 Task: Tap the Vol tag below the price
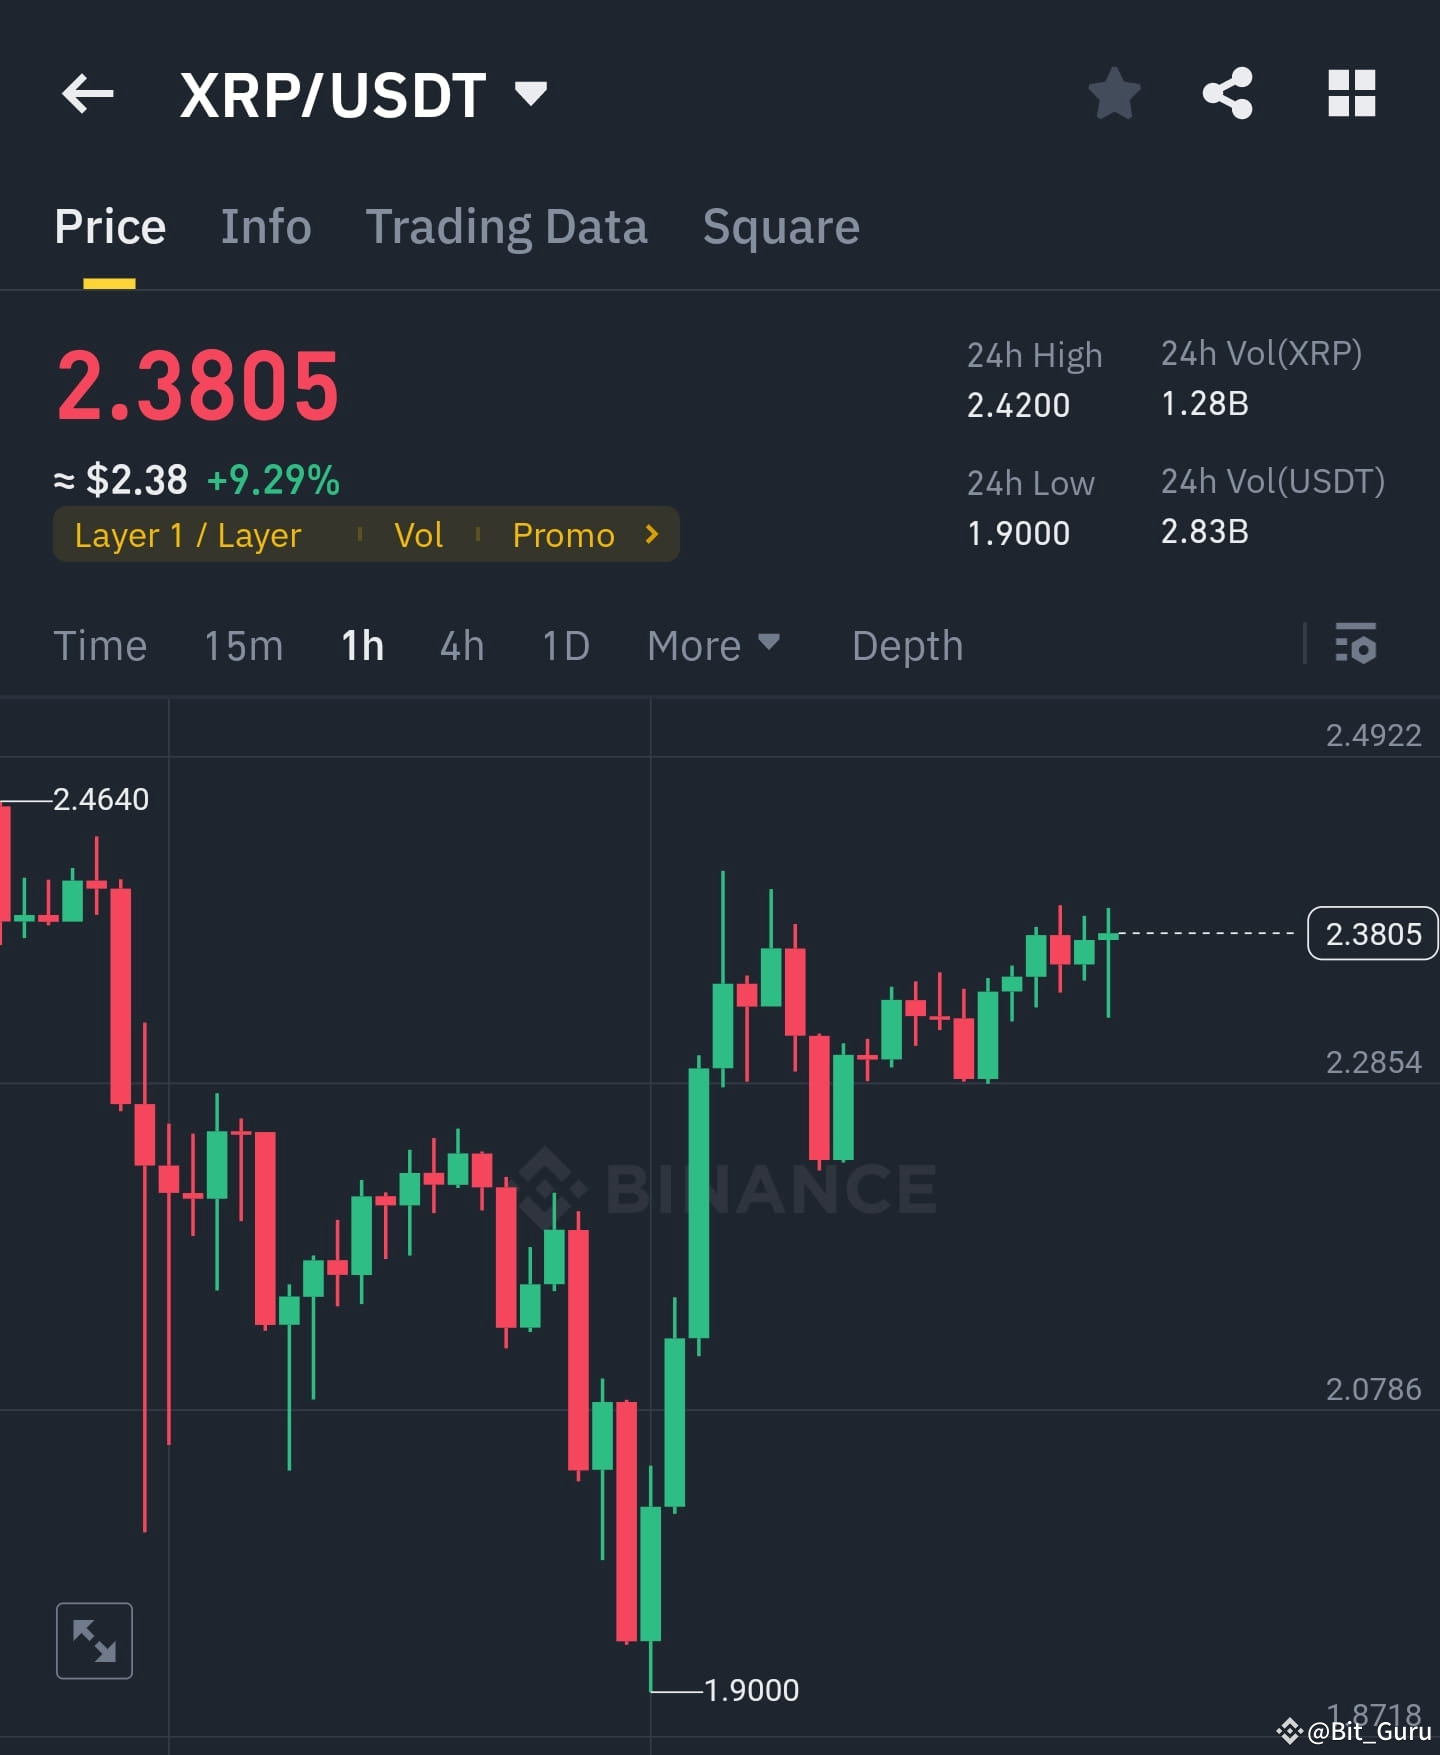(419, 535)
